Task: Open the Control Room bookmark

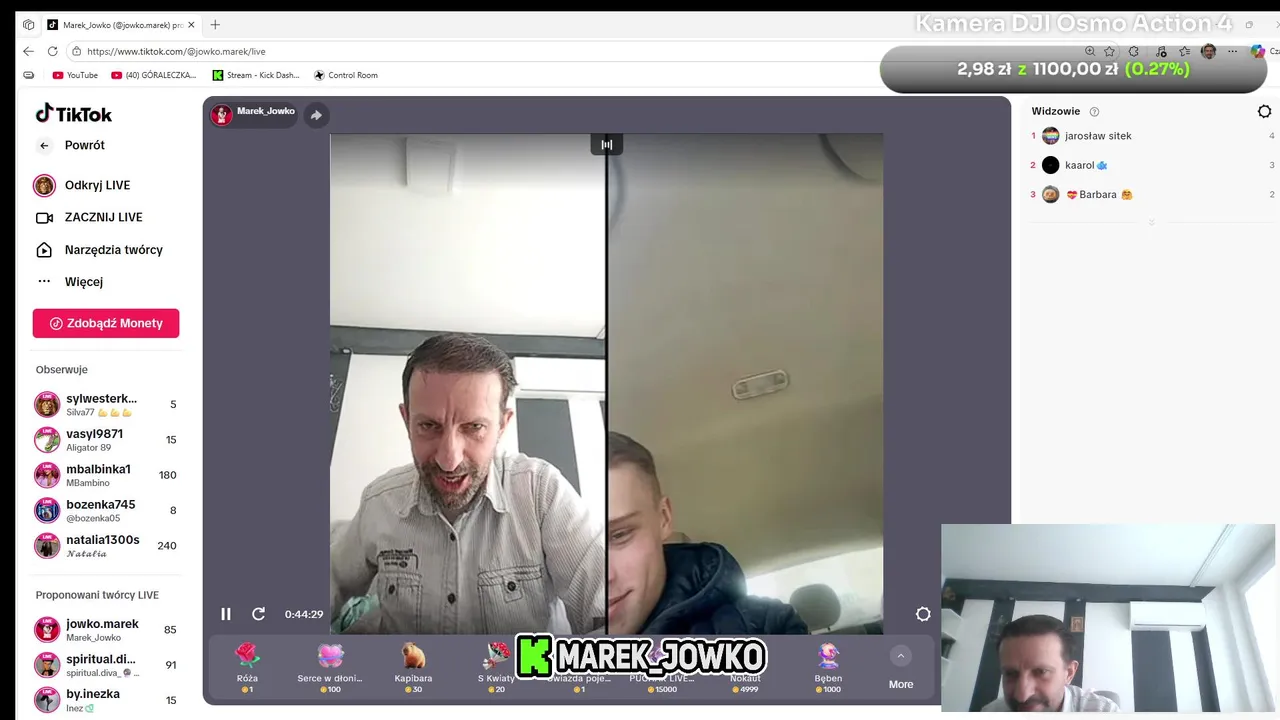Action: click(x=345, y=75)
